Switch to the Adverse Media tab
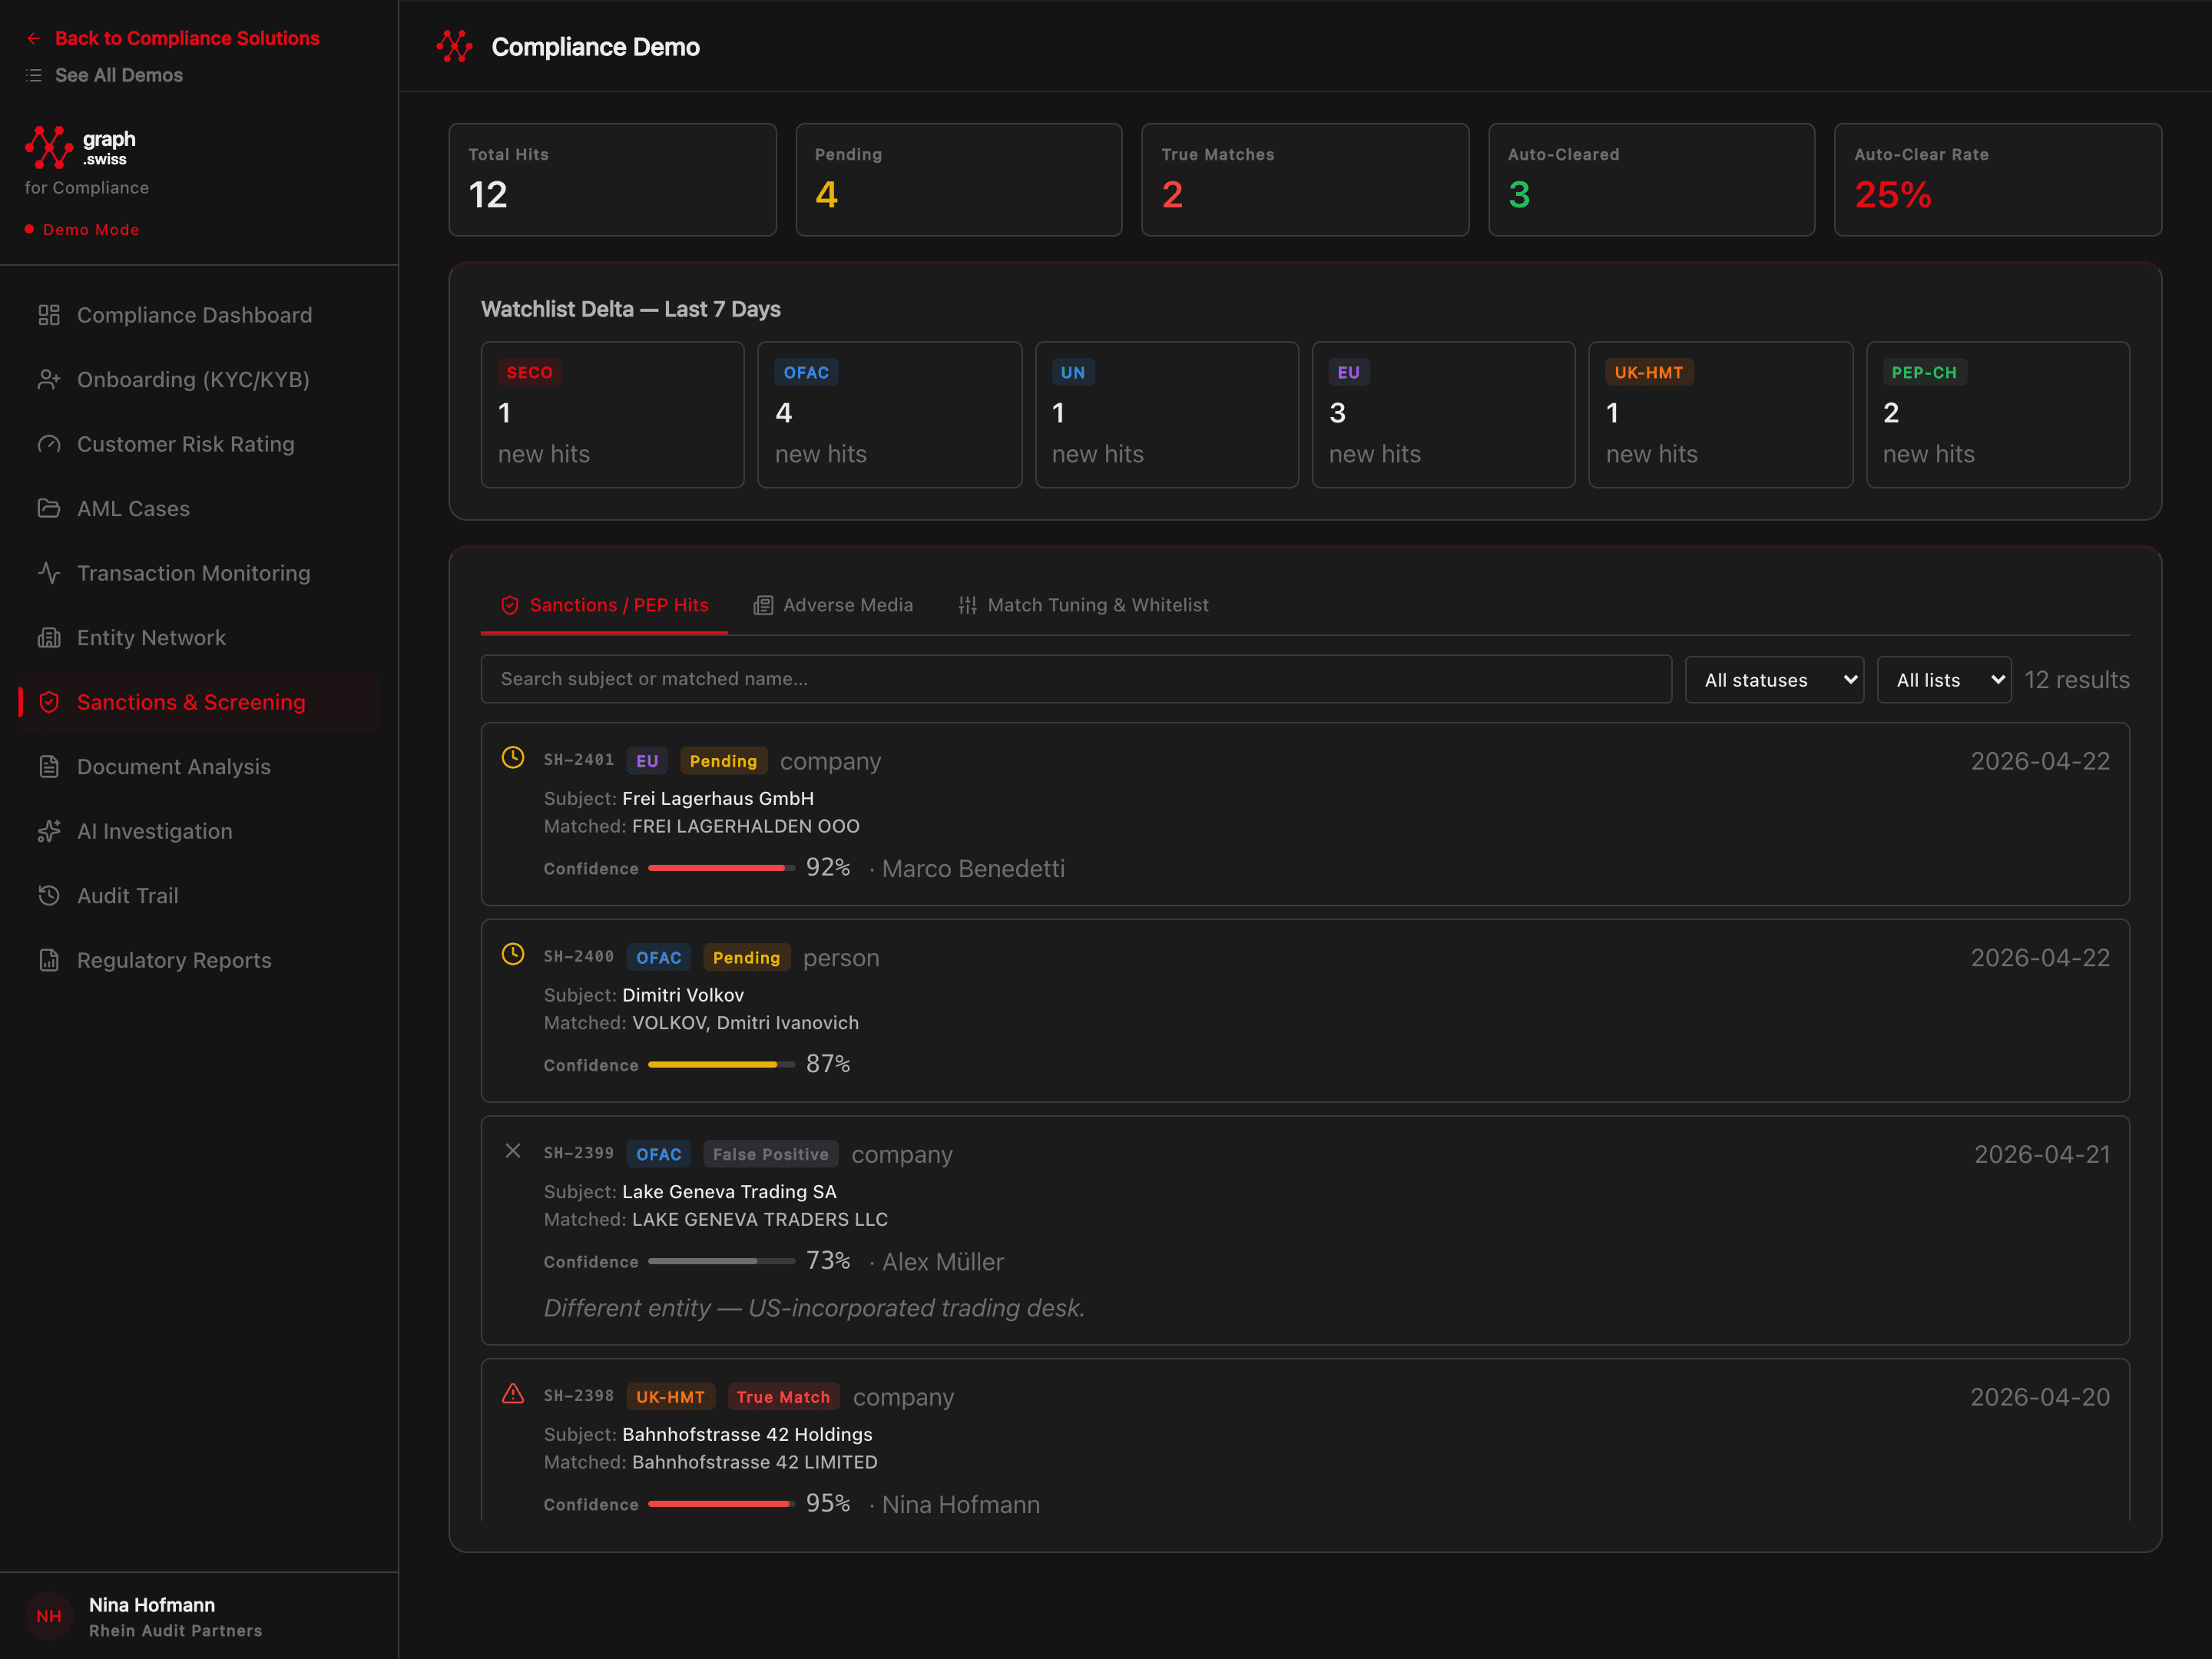Image resolution: width=2212 pixels, height=1659 pixels. (833, 605)
